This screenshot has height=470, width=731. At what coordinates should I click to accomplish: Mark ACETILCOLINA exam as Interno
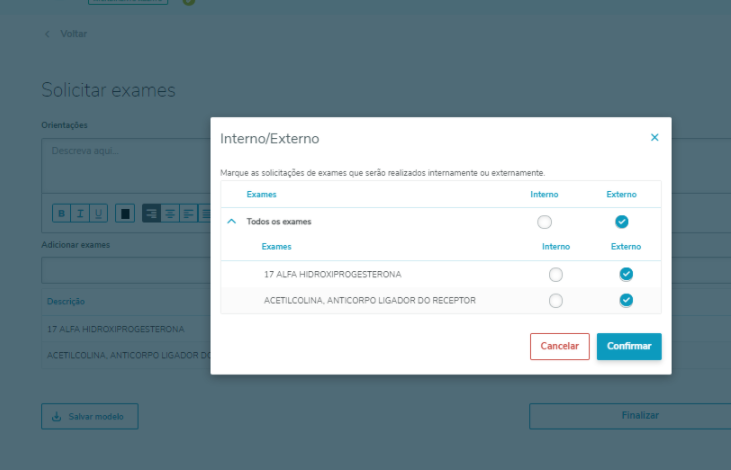pyautogui.click(x=556, y=301)
